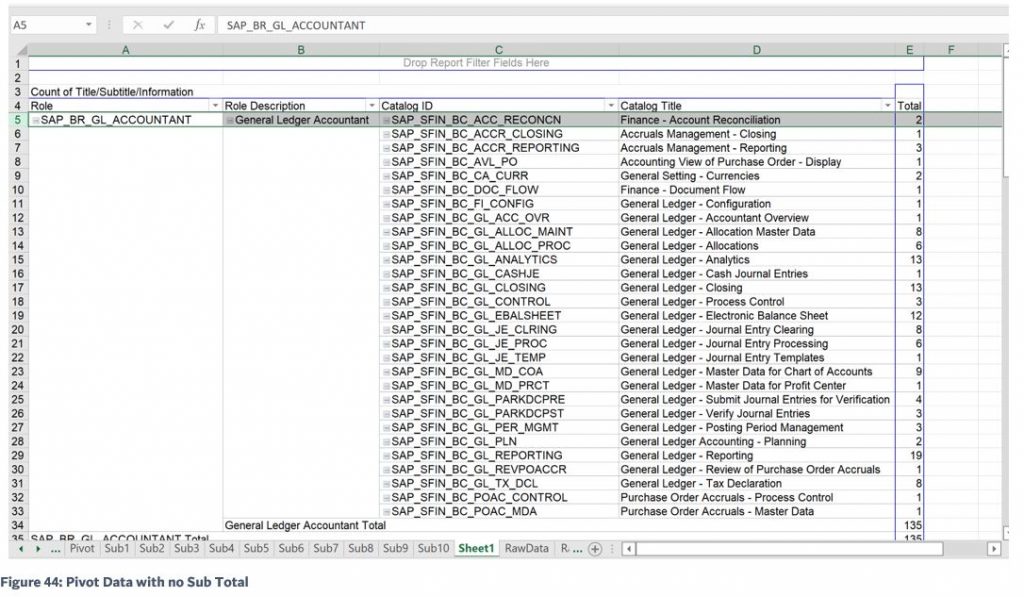Collapse the SAP_SFIN_BC_ACC_RECONCN catalog row
The image size is (1024, 597).
(x=387, y=120)
